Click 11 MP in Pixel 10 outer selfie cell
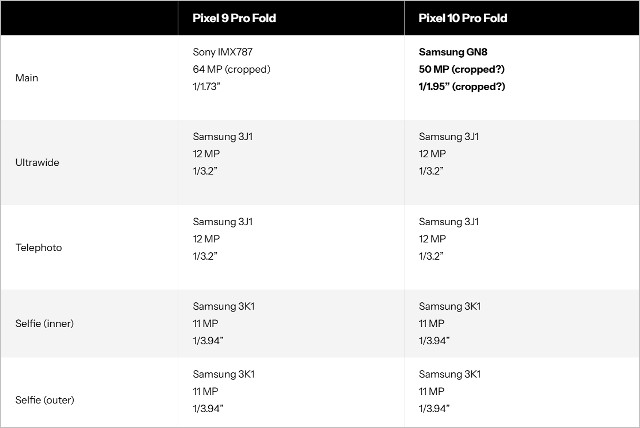 pyautogui.click(x=431, y=391)
